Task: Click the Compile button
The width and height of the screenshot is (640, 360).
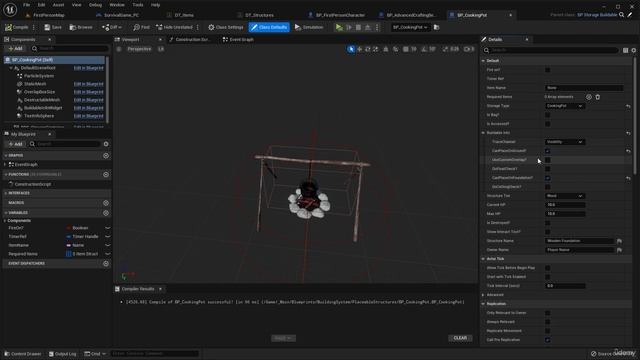Action: (x=17, y=27)
